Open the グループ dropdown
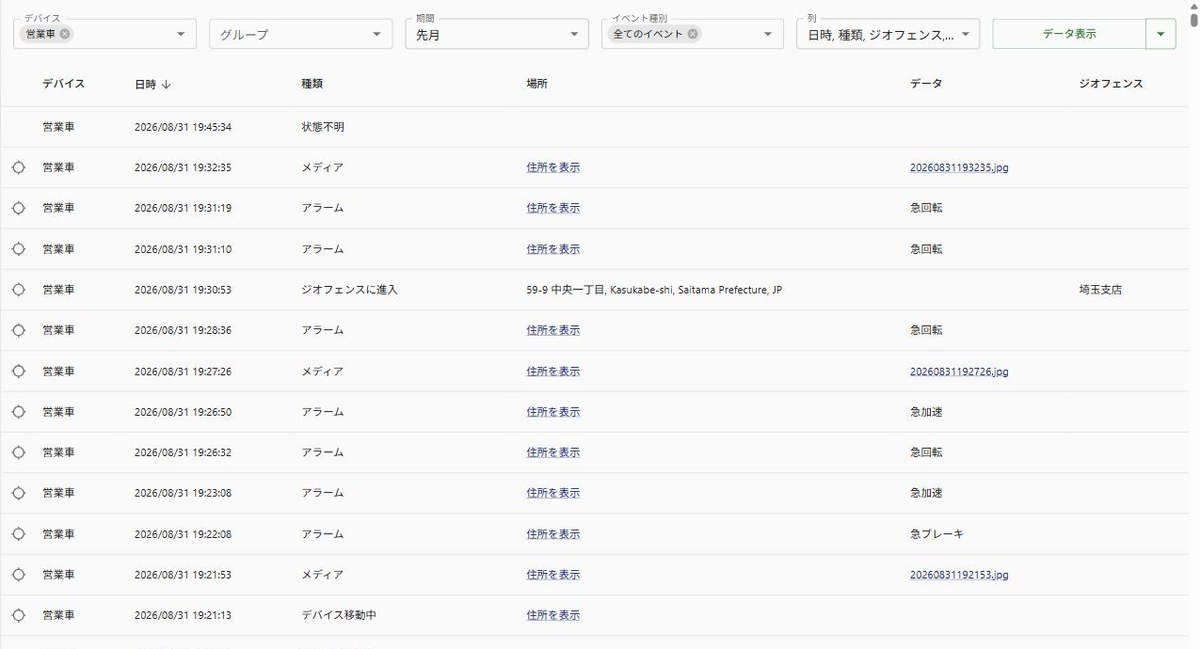The height and width of the screenshot is (649, 1200). 300,34
